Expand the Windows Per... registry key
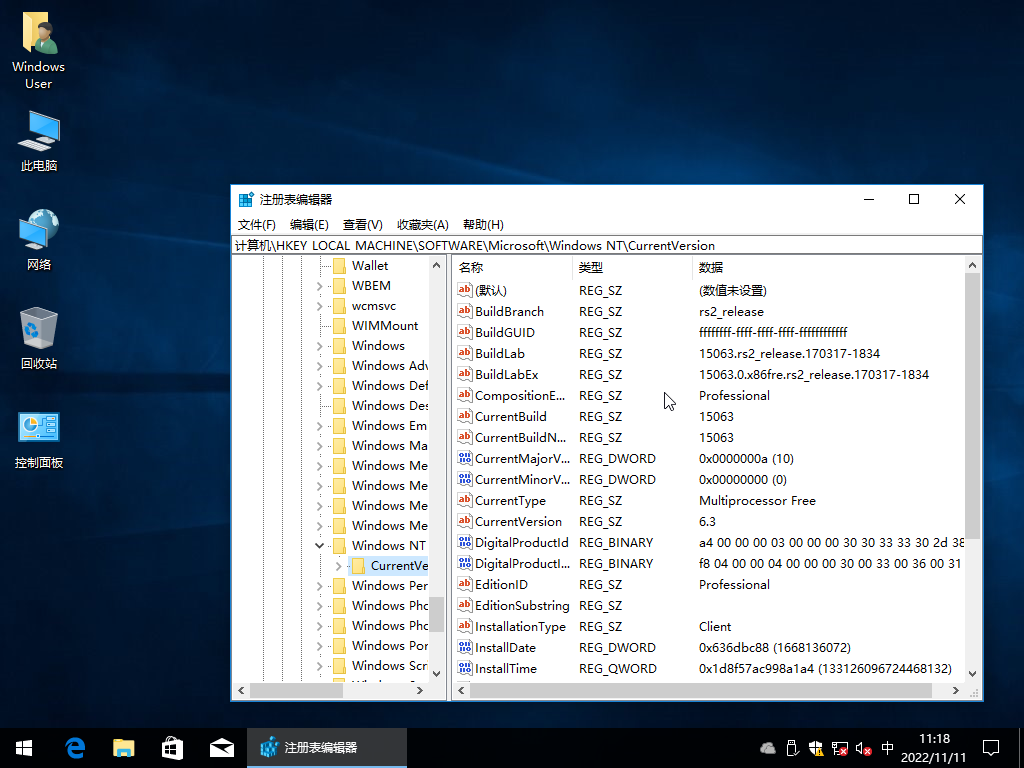Viewport: 1024px width, 768px height. coord(319,586)
